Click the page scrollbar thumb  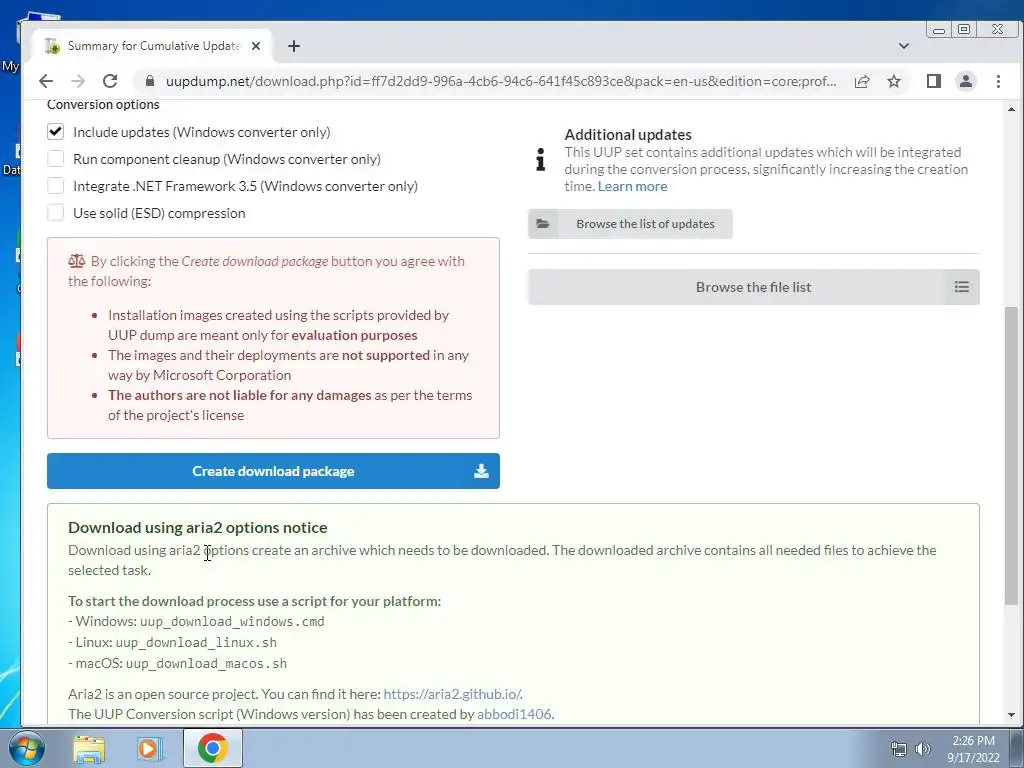point(1011,454)
